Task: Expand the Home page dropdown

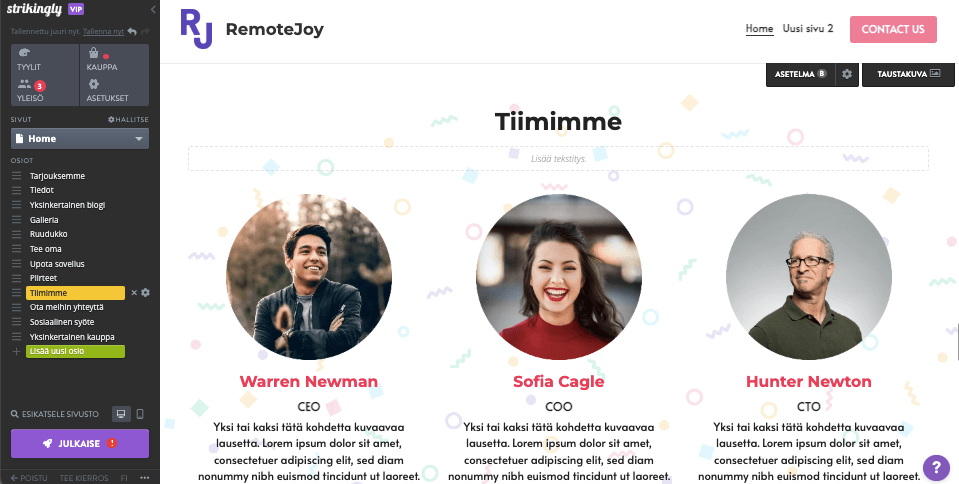Action: point(80,139)
